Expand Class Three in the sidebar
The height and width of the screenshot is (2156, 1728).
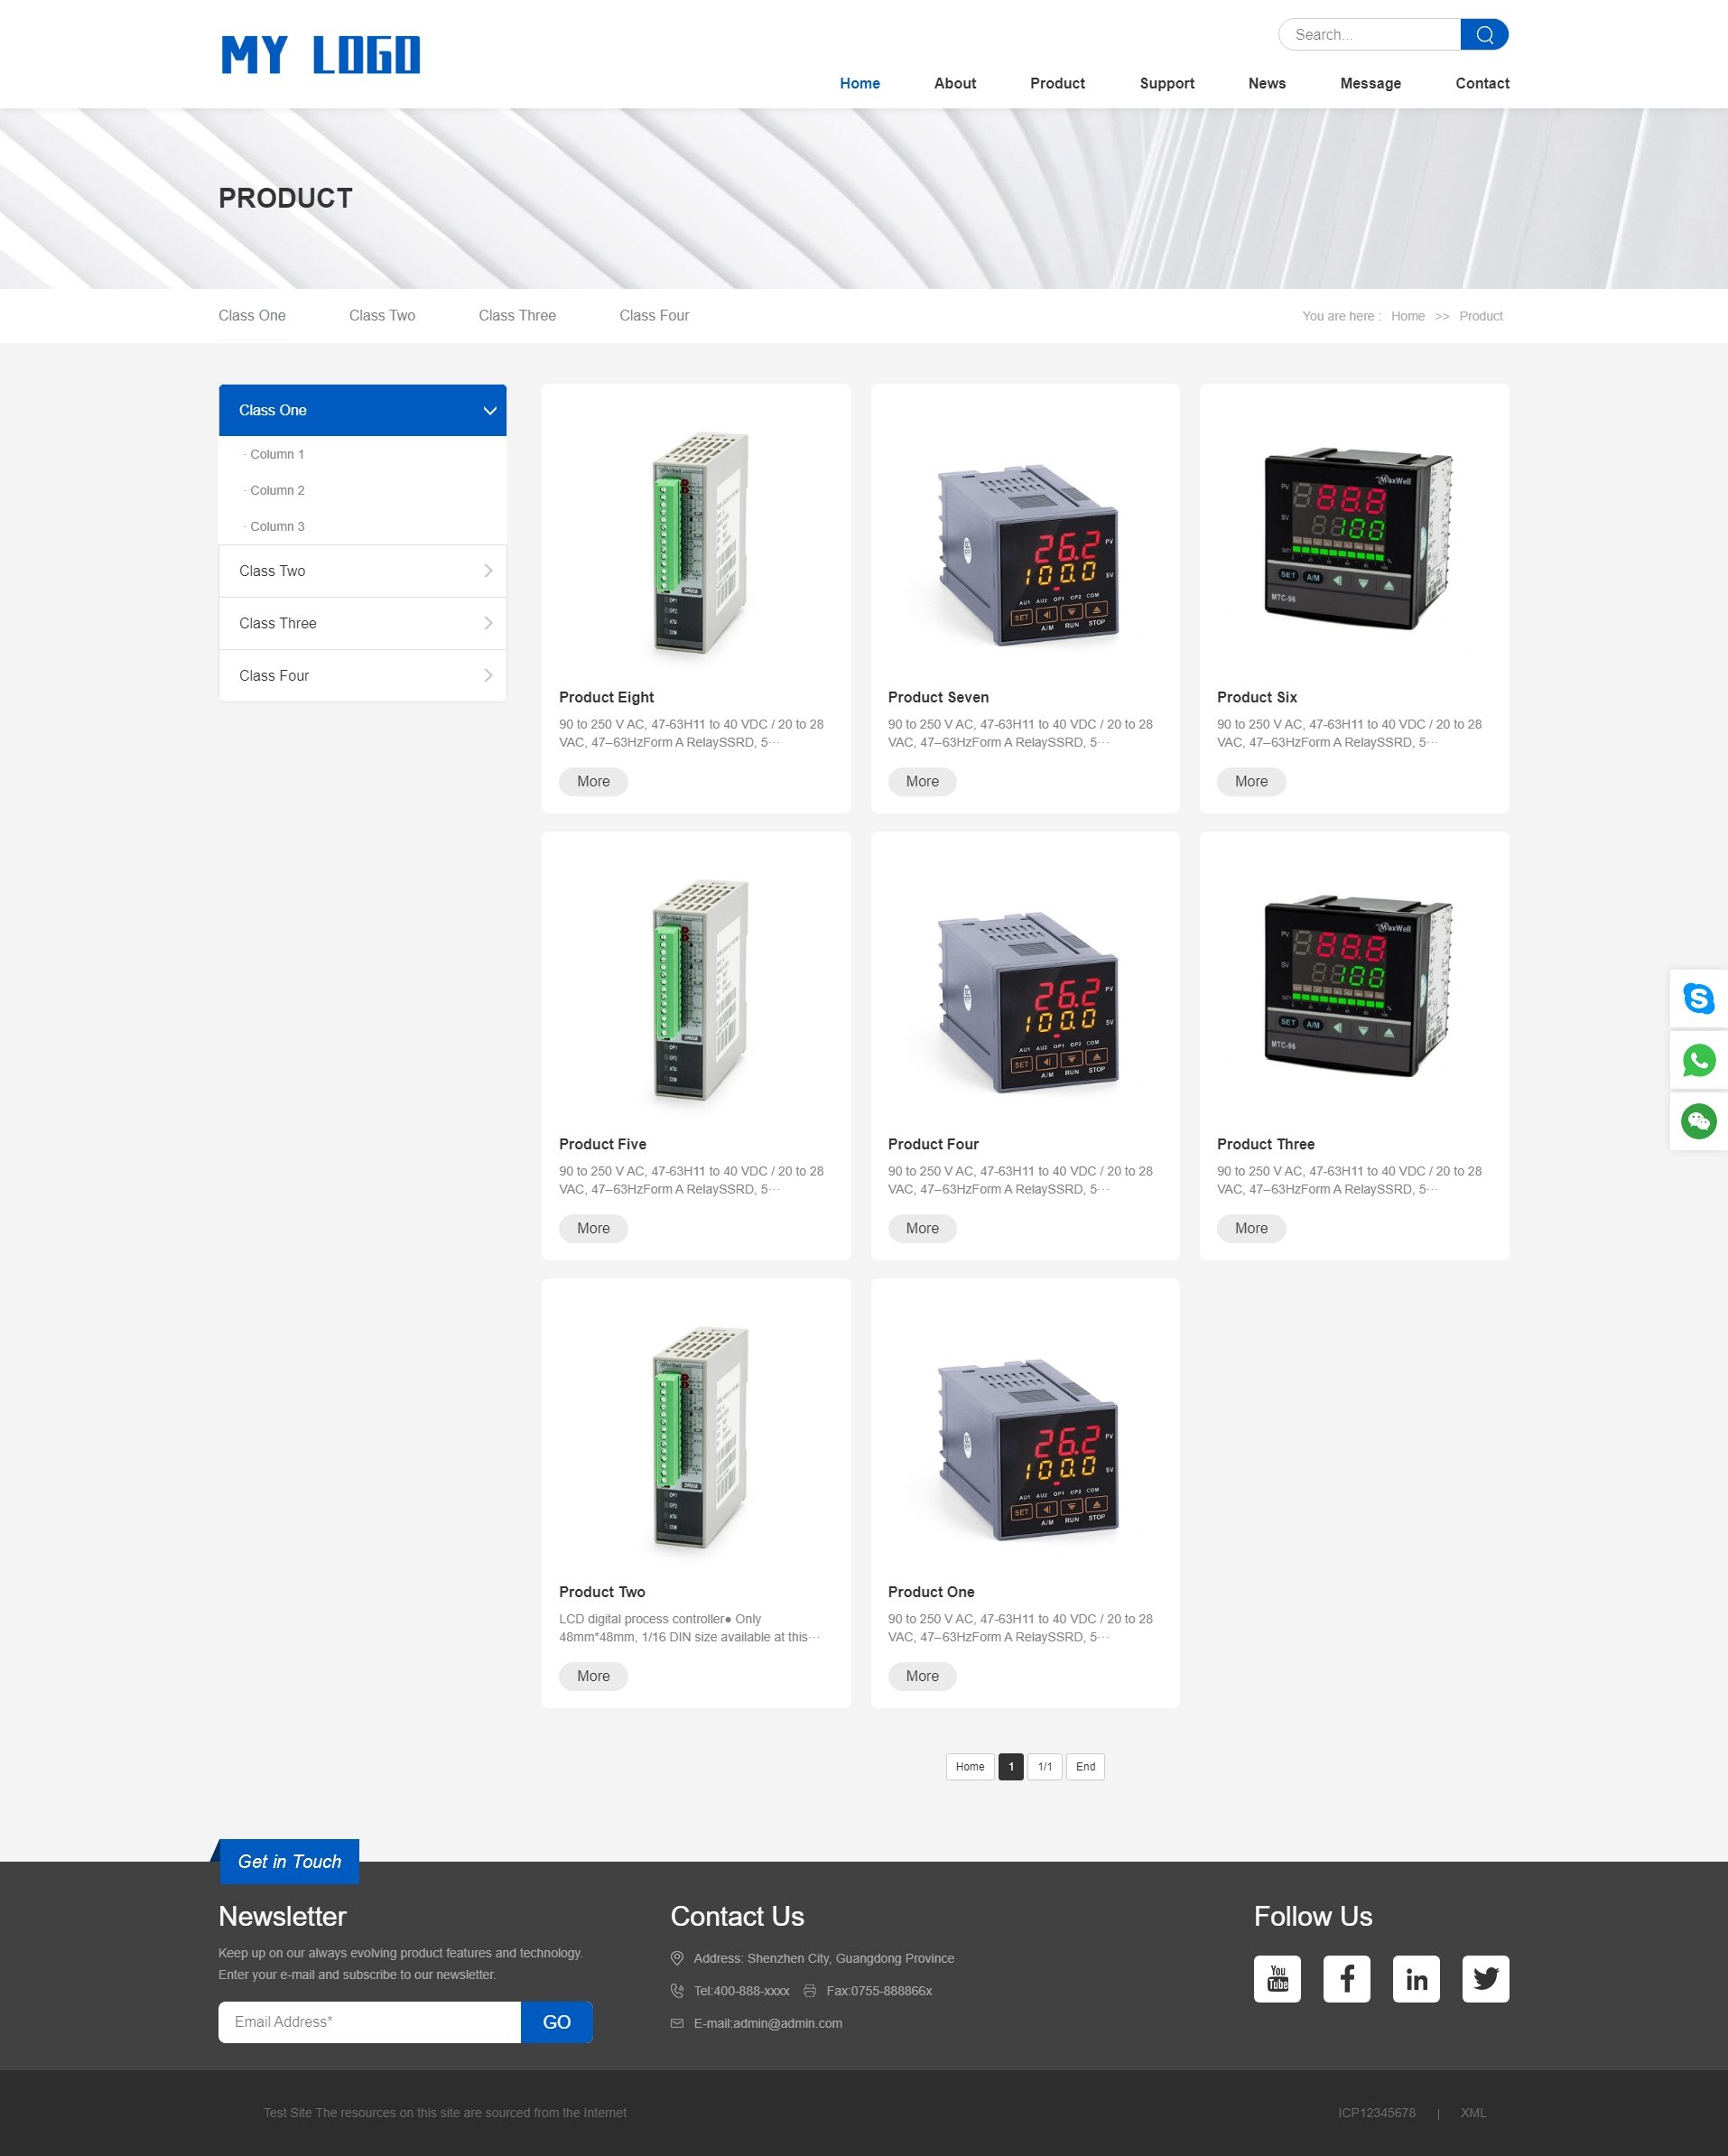pyautogui.click(x=488, y=623)
